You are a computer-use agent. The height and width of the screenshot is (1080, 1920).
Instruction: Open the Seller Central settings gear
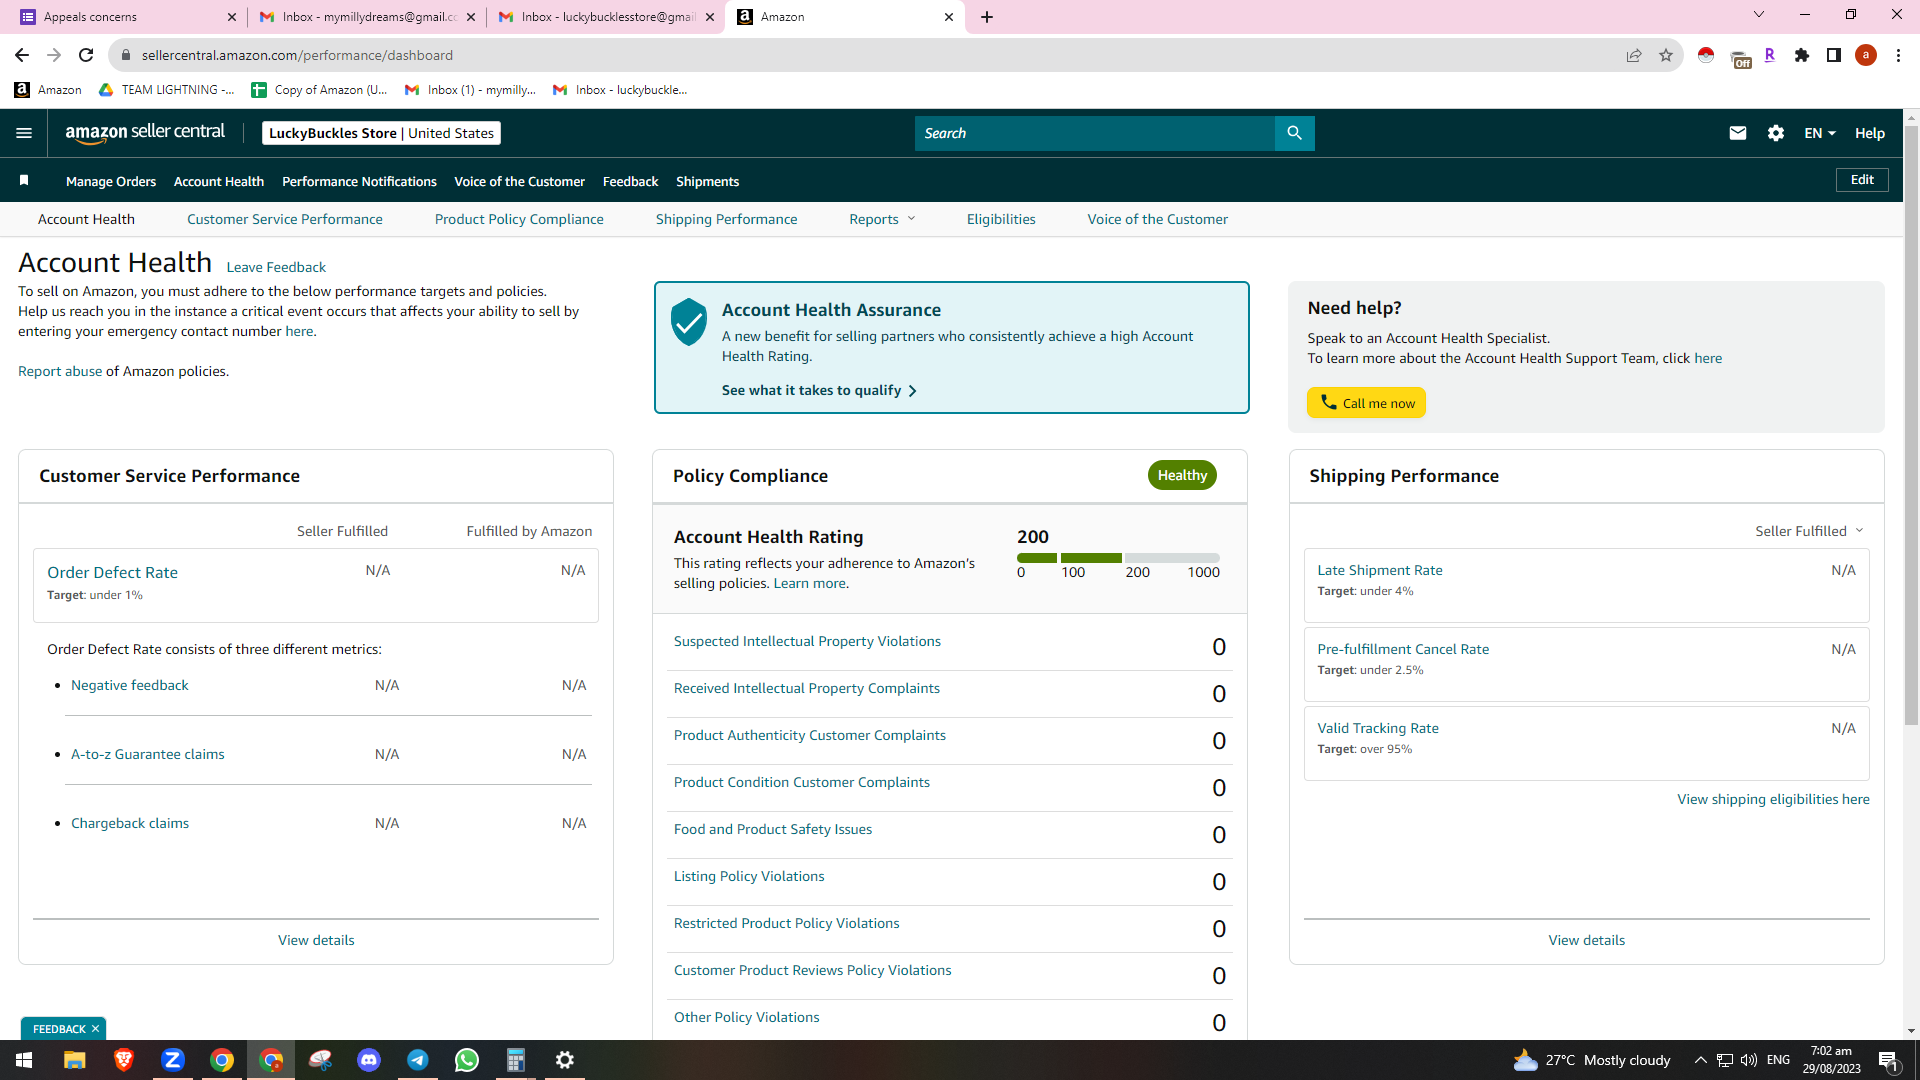coord(1776,133)
